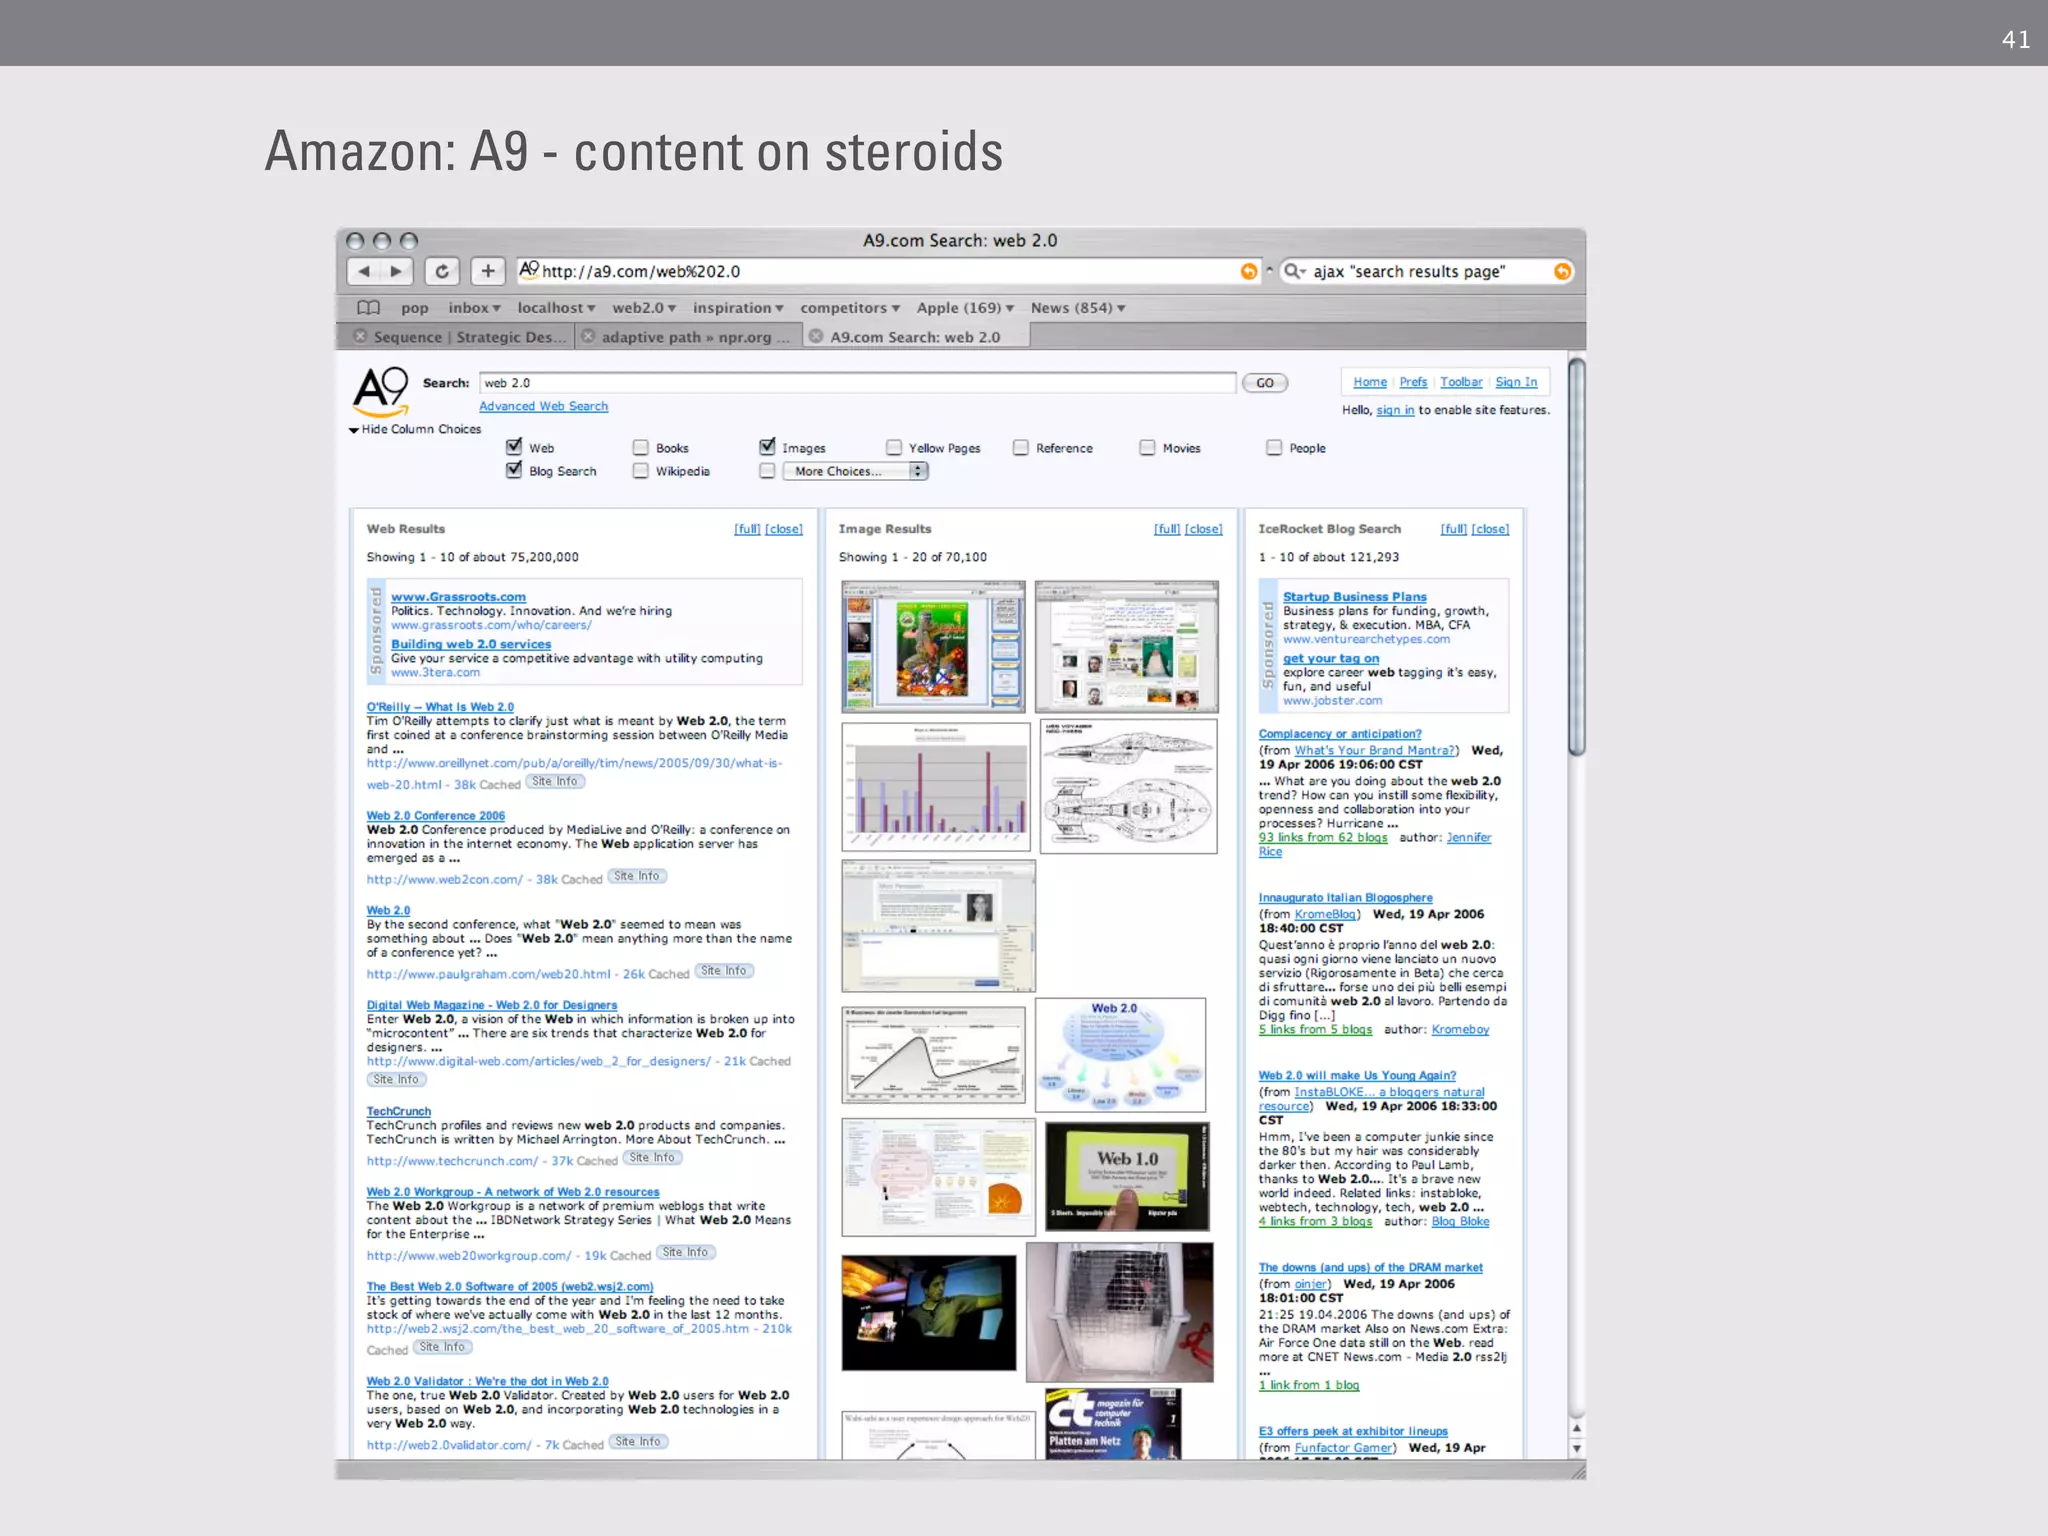Screen dimensions: 2048x1536
Task: Open the Apple (169) bookmark folder
Action: [965, 308]
